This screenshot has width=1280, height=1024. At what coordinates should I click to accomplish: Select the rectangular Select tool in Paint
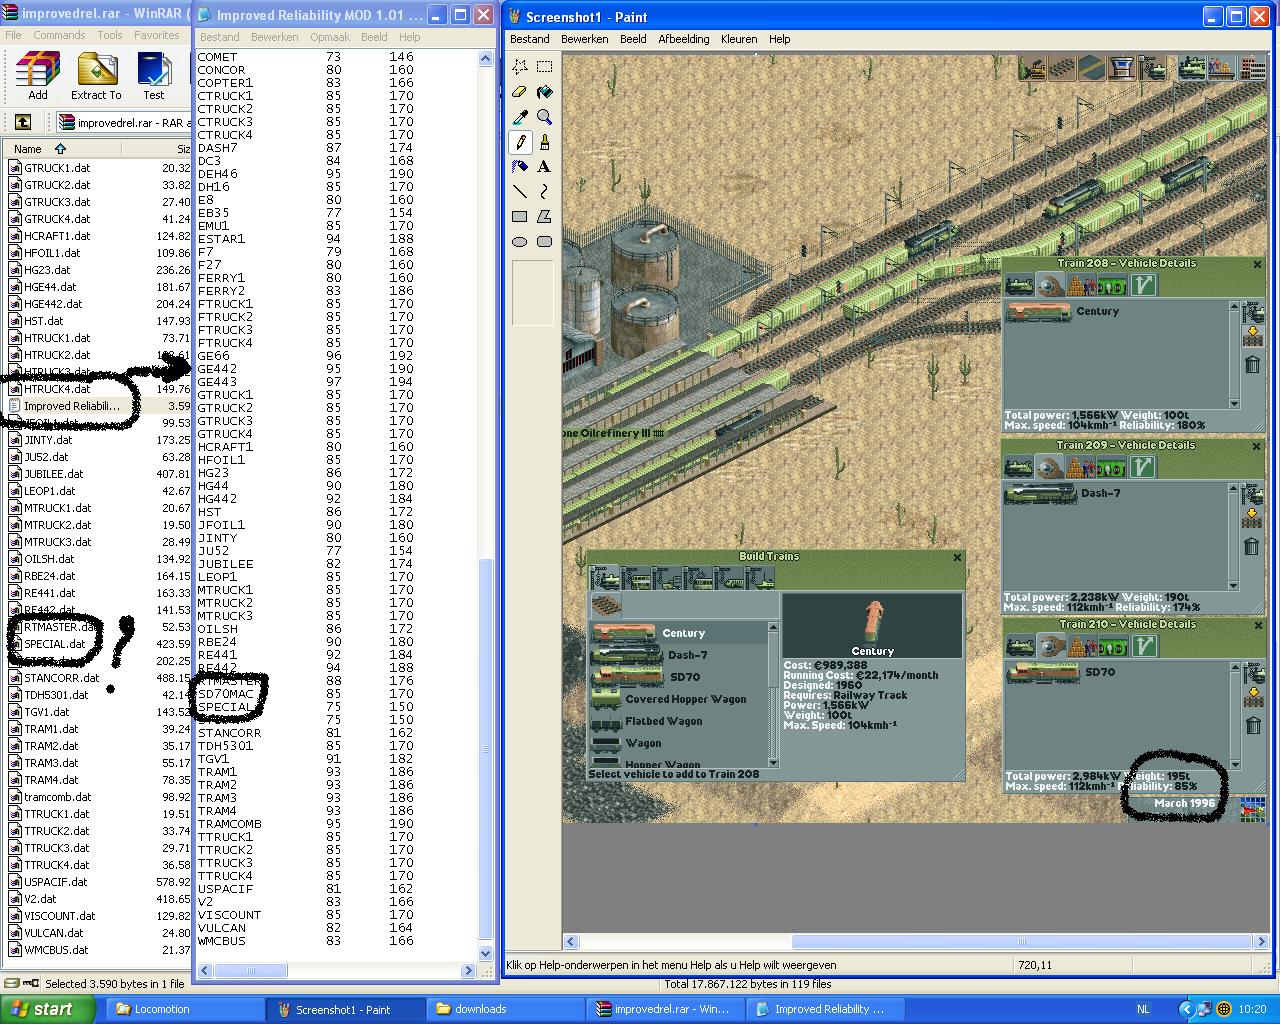544,67
